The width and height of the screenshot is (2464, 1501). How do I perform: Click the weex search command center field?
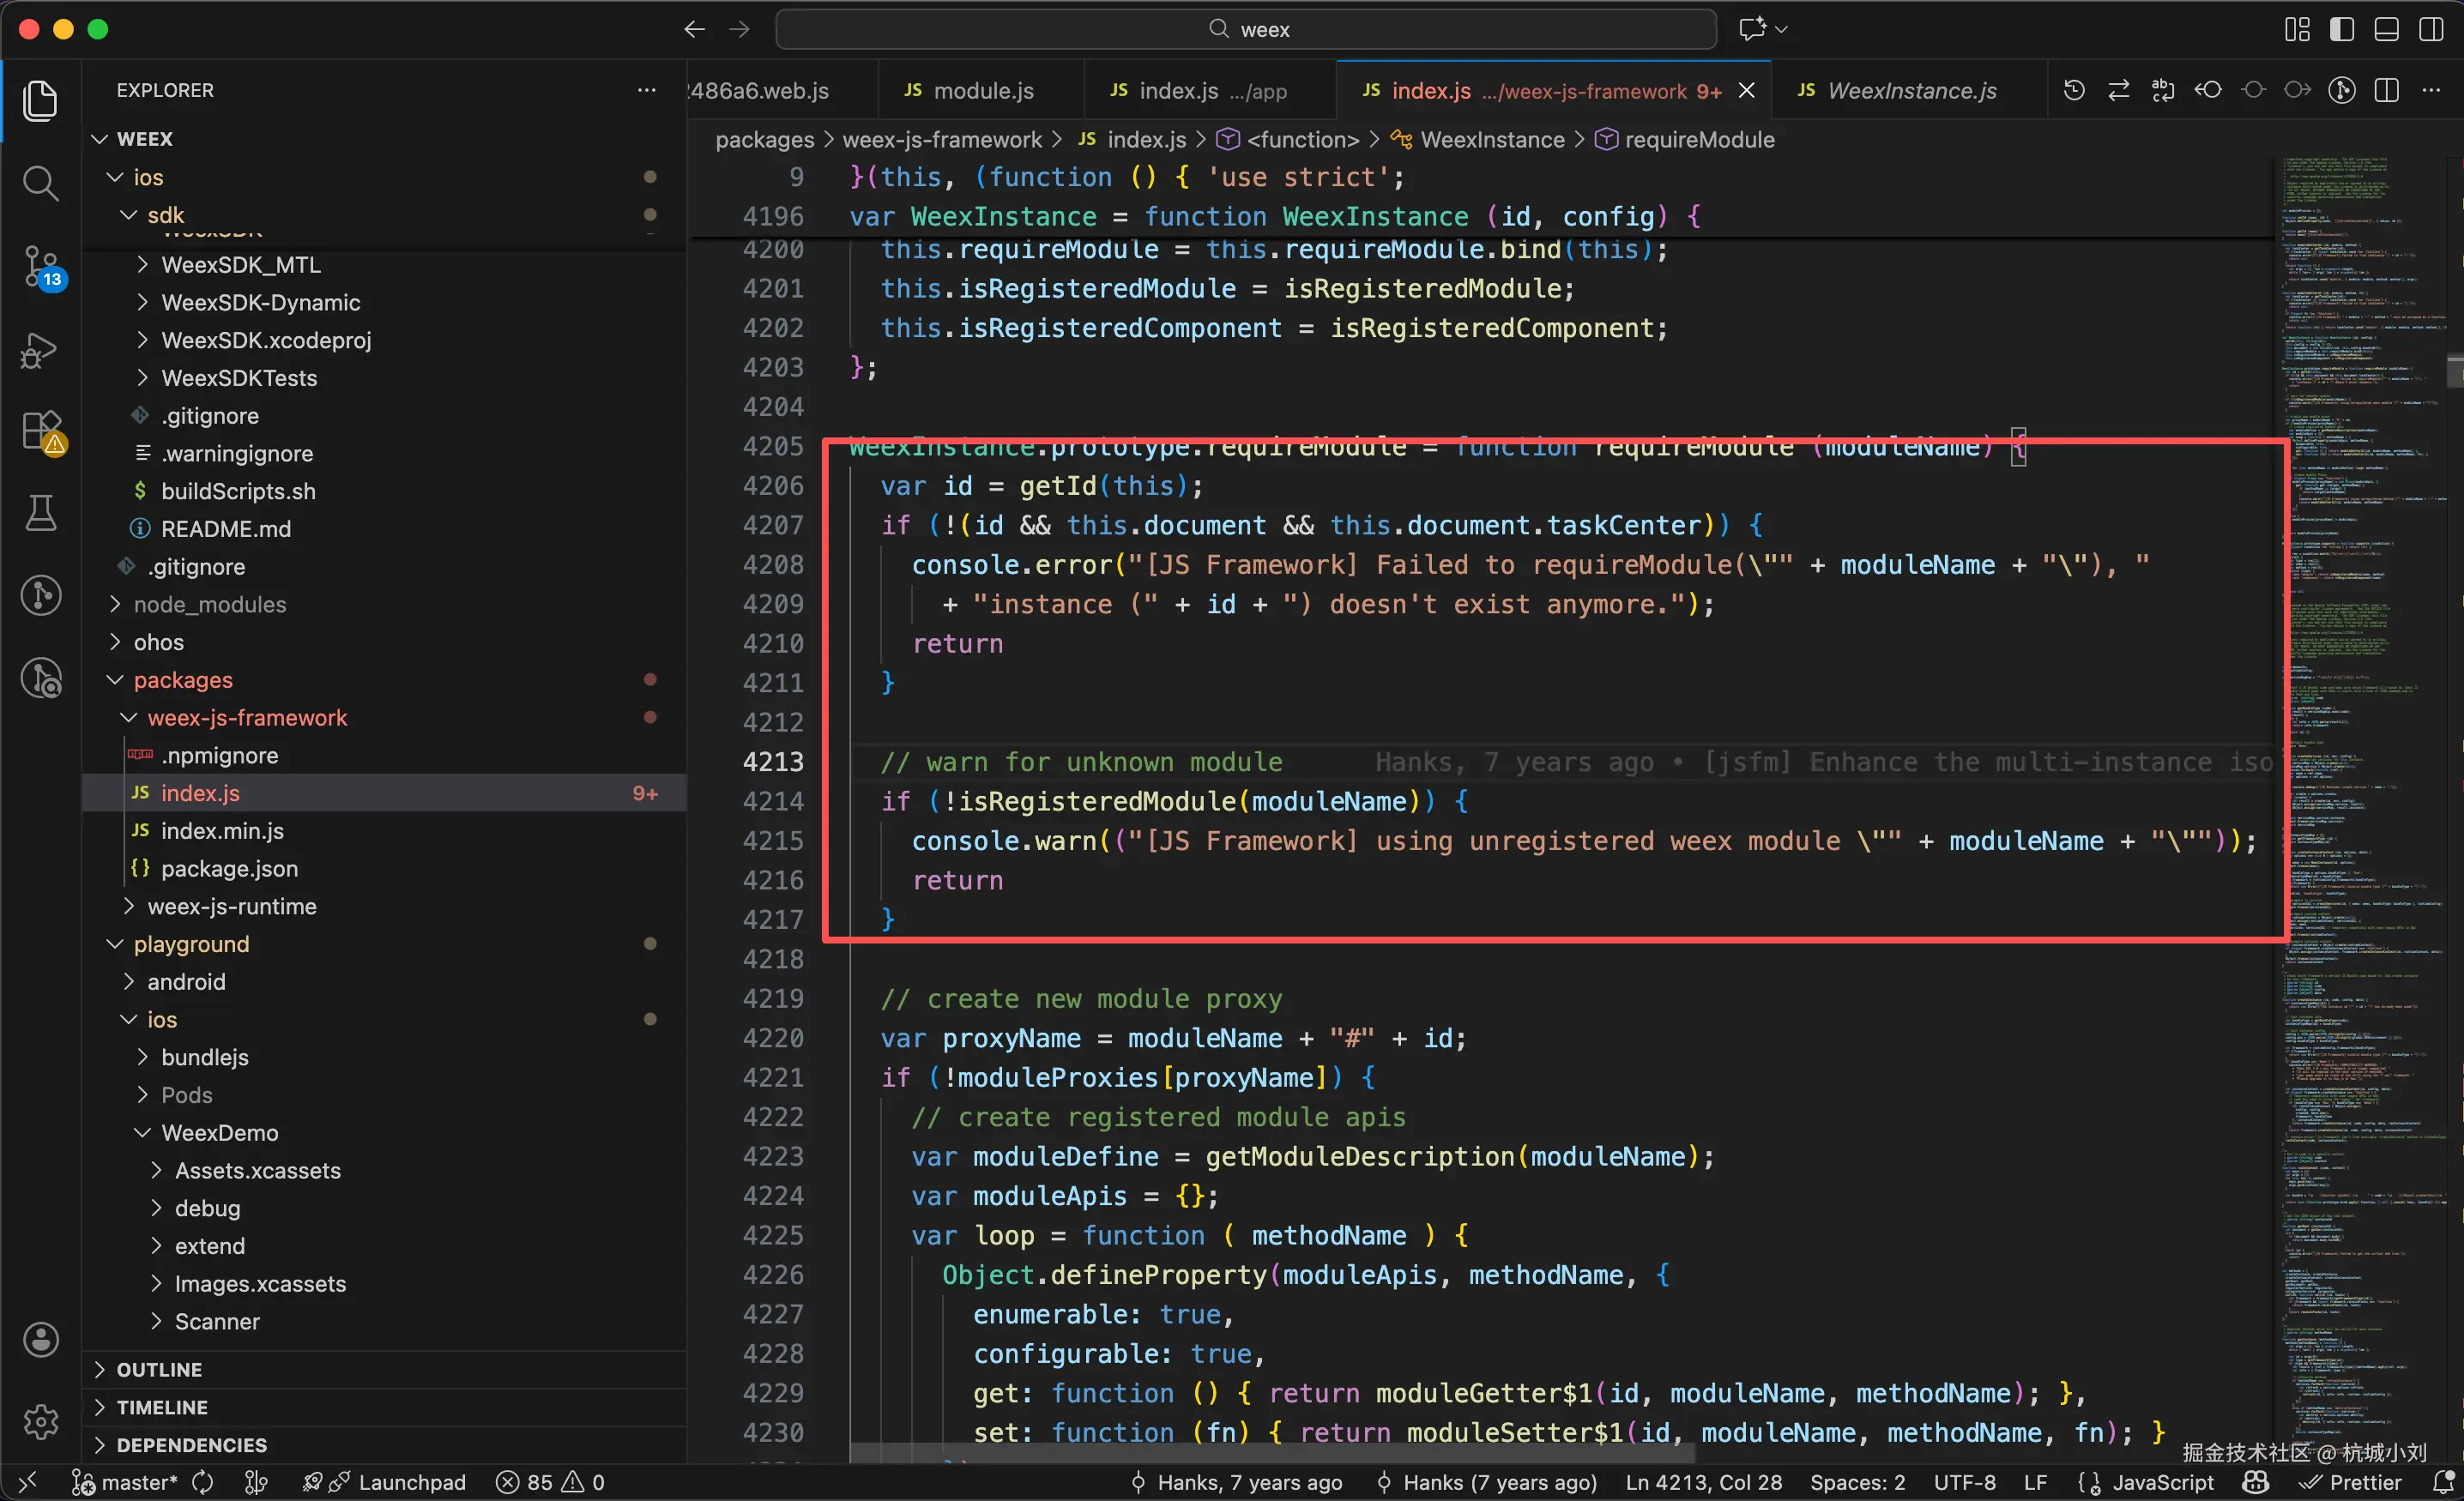[x=1246, y=29]
